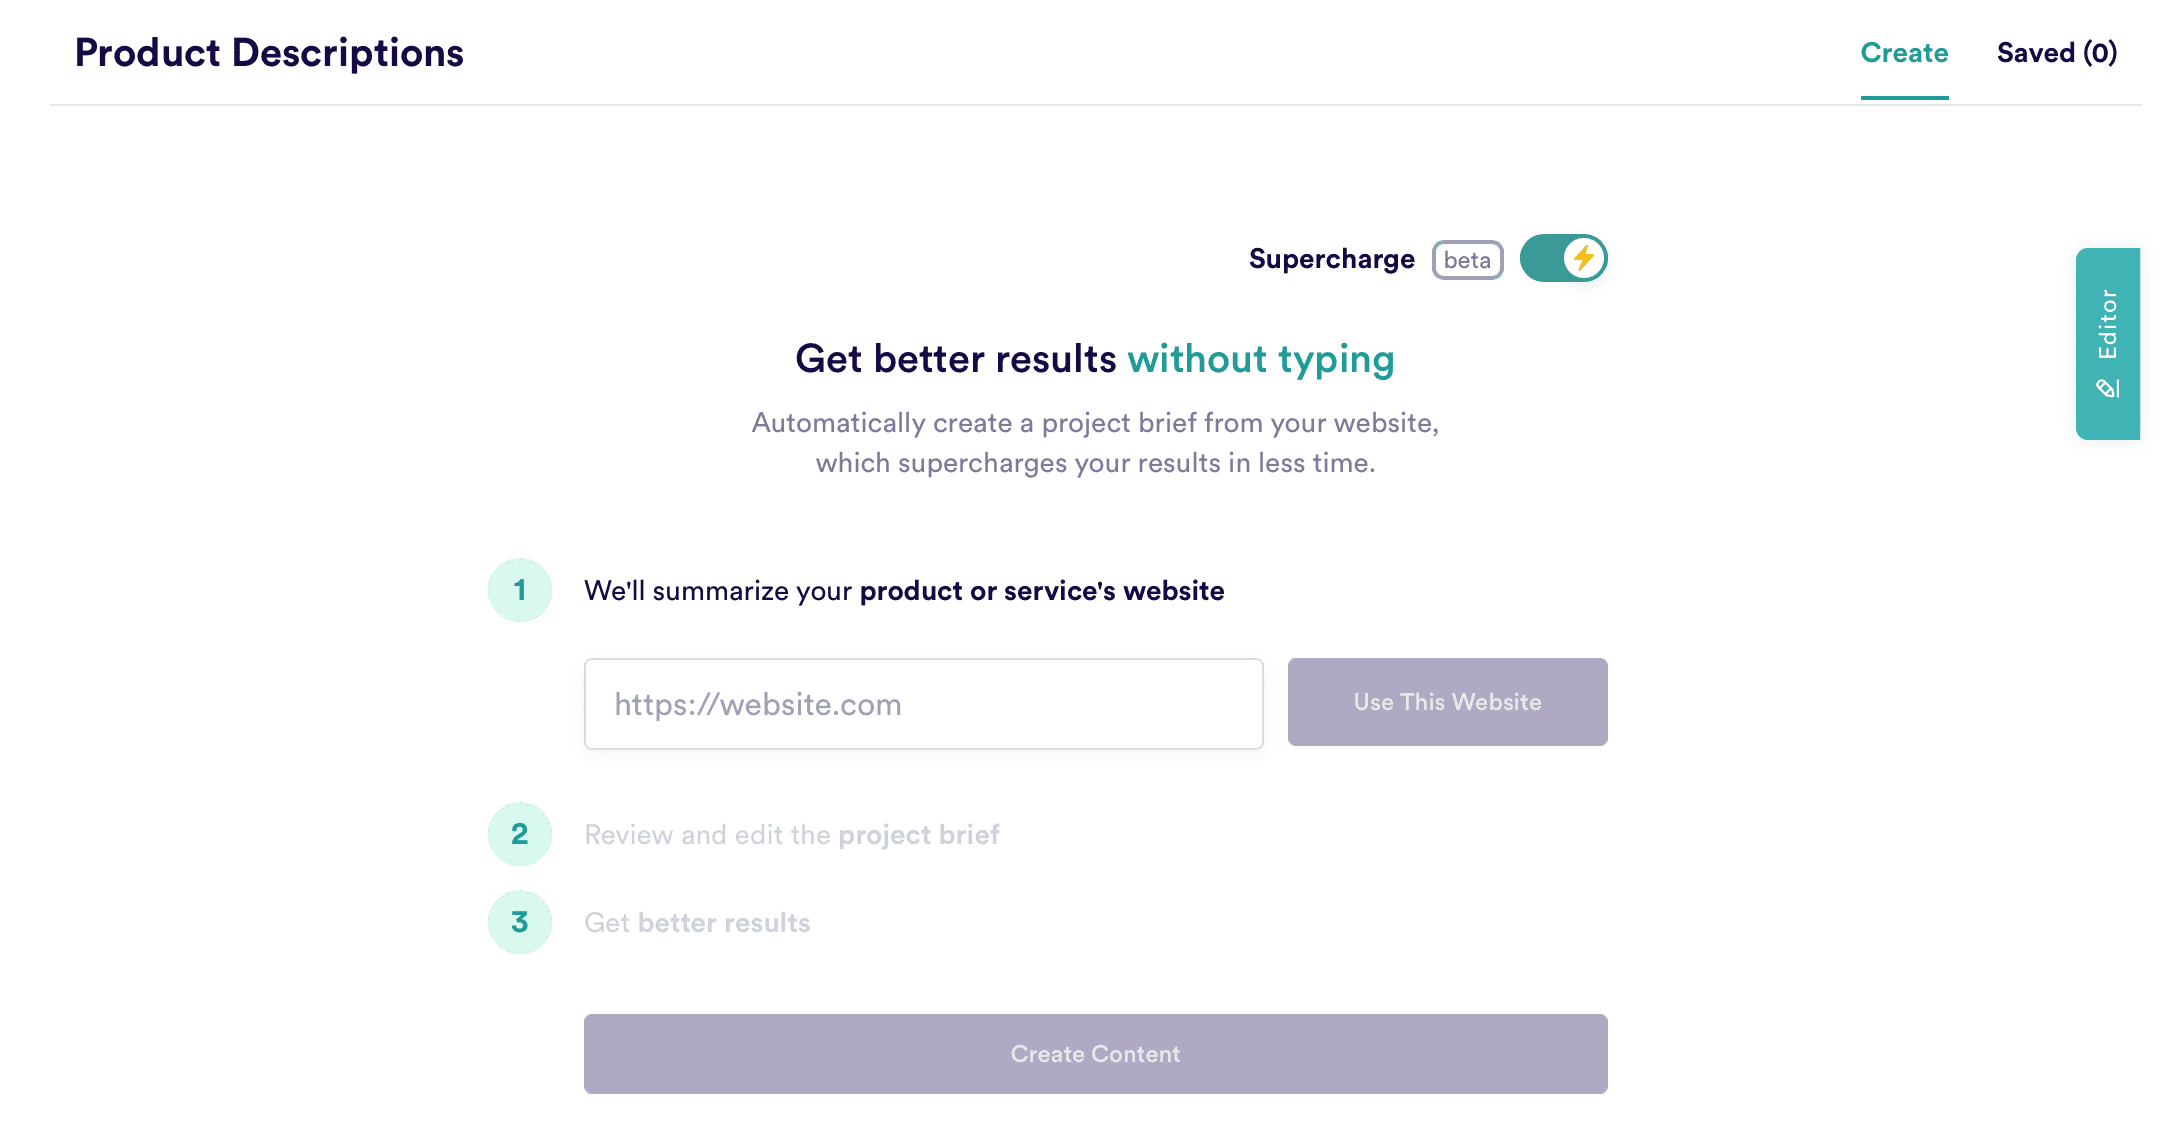Select the "Get better results" step 3 text
The image size is (2170, 1142).
[x=697, y=923]
